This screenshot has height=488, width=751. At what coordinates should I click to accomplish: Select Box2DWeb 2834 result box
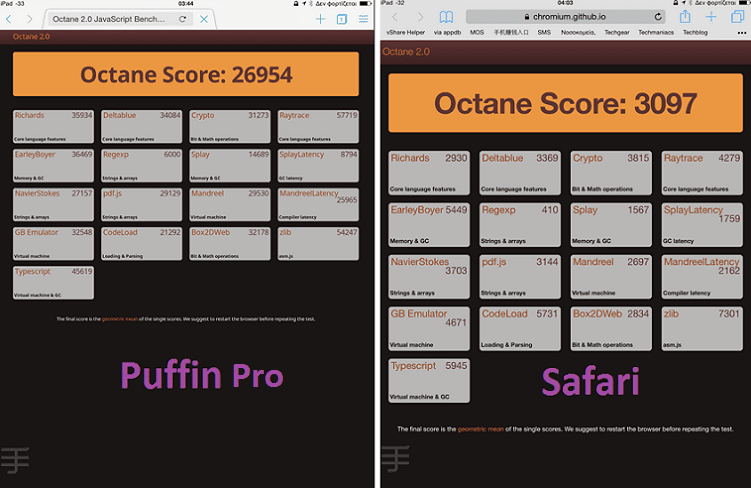coord(611,329)
